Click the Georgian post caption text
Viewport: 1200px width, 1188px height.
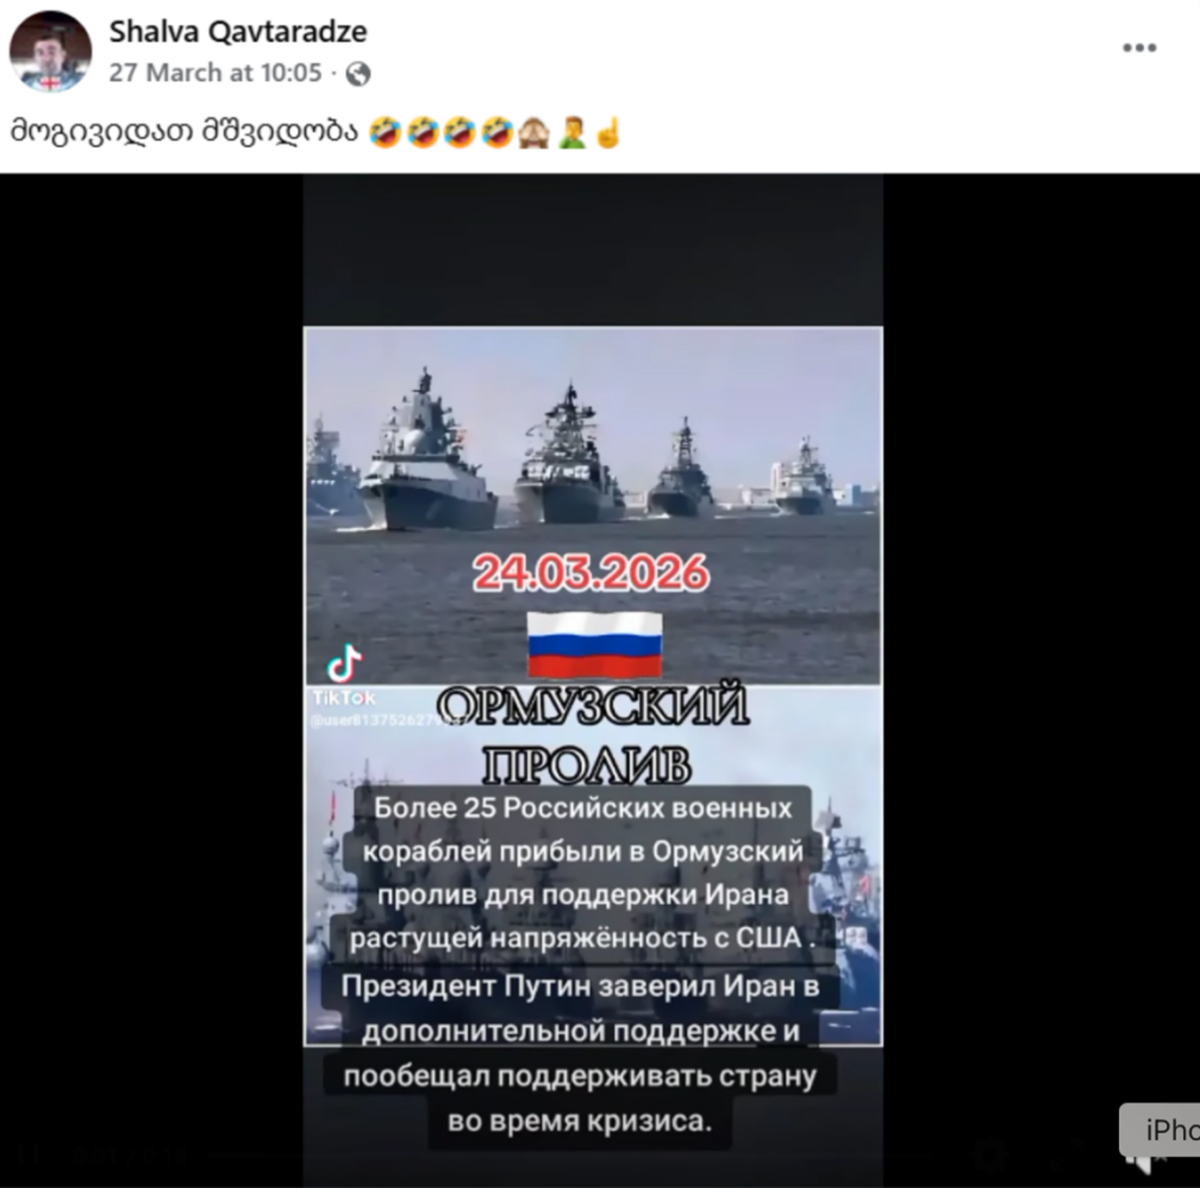pyautogui.click(x=184, y=131)
